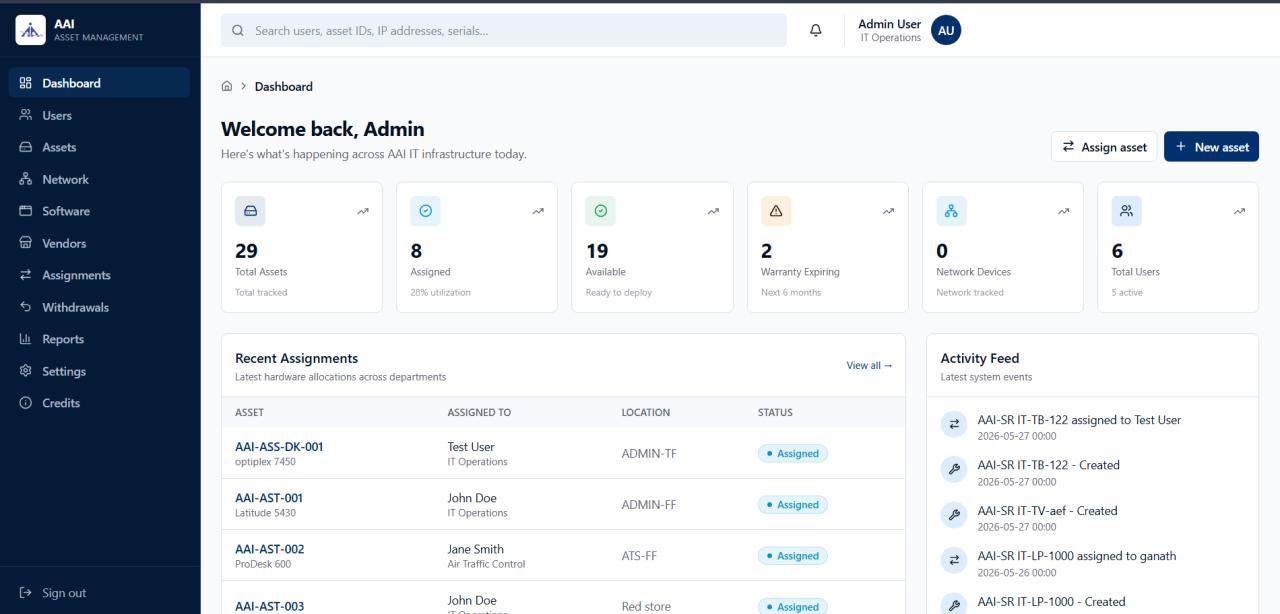The image size is (1280, 614).
Task: Click Users icon in sidebar
Action: click(x=26, y=115)
